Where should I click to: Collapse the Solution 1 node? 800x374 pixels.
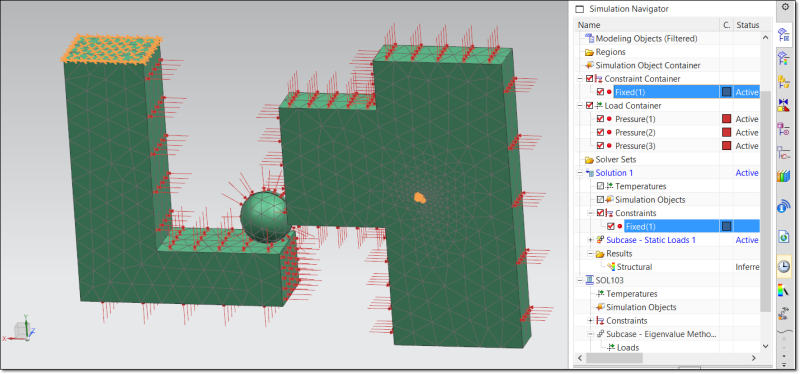click(580, 173)
